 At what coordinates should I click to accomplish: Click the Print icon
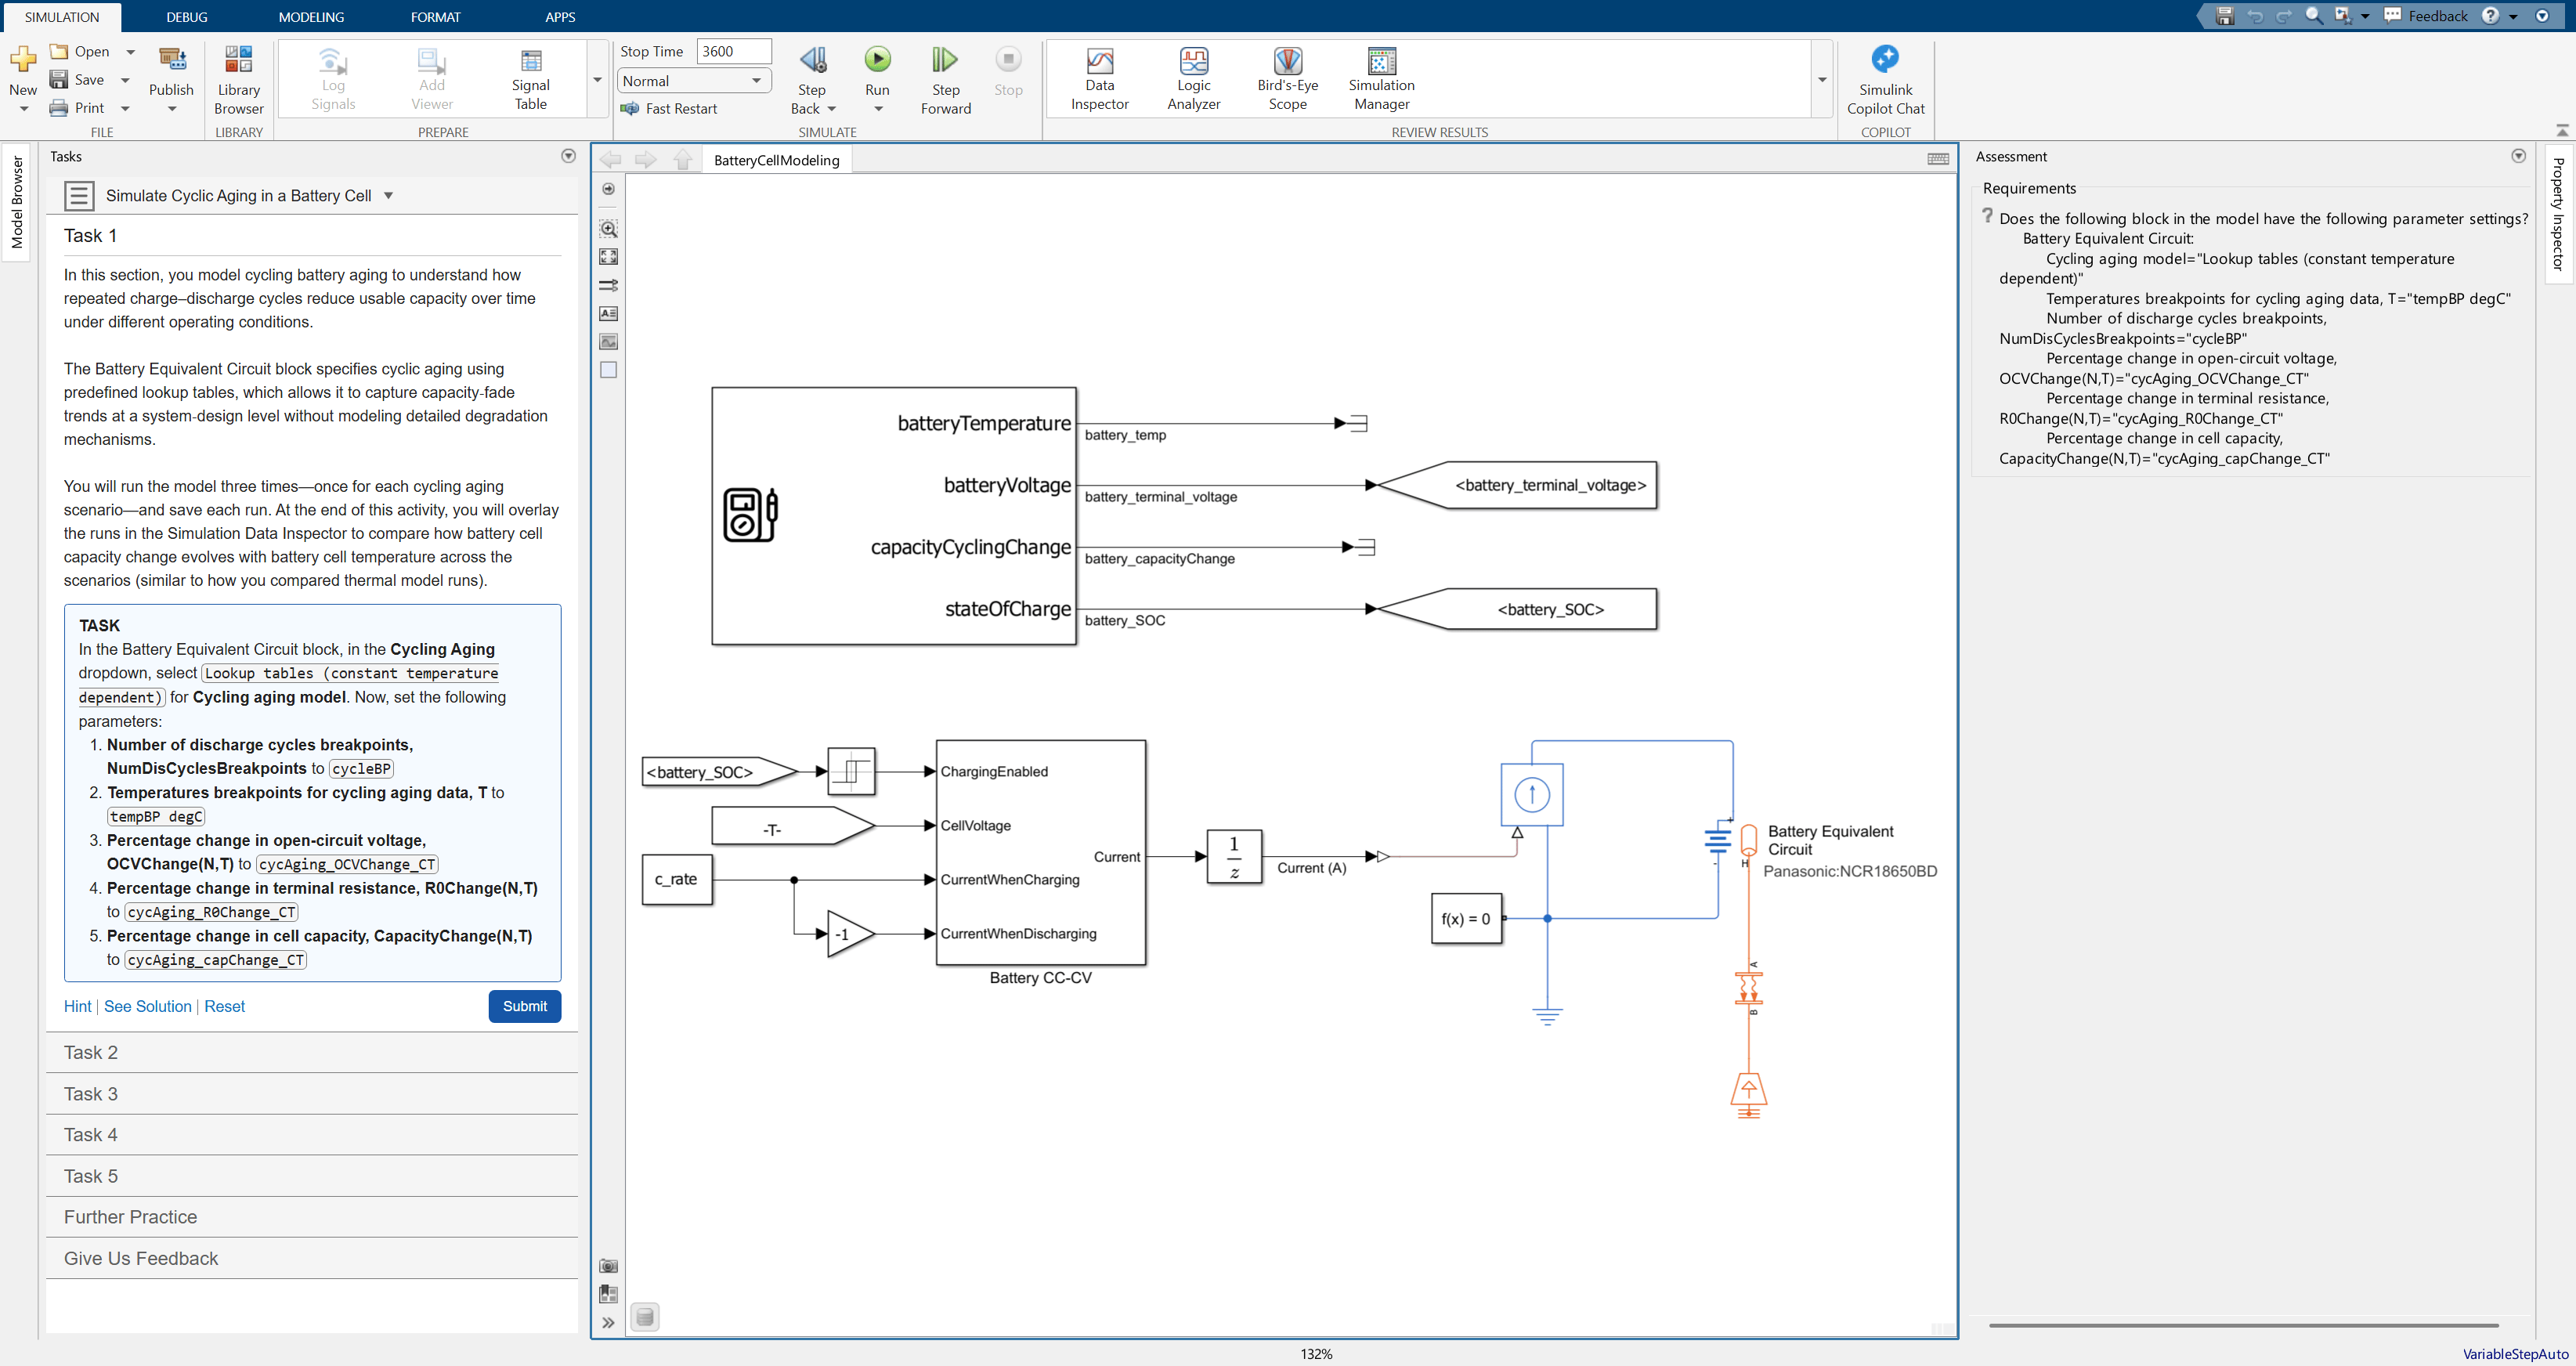tap(59, 108)
